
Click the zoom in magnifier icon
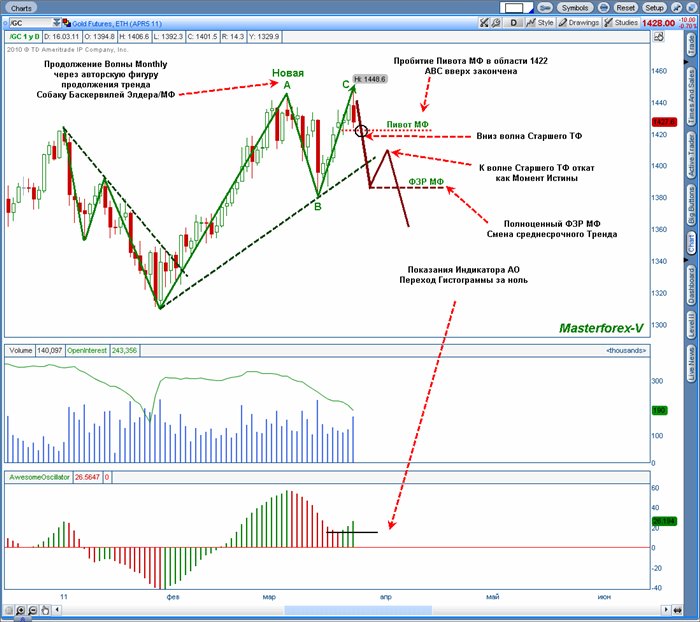click(21, 610)
